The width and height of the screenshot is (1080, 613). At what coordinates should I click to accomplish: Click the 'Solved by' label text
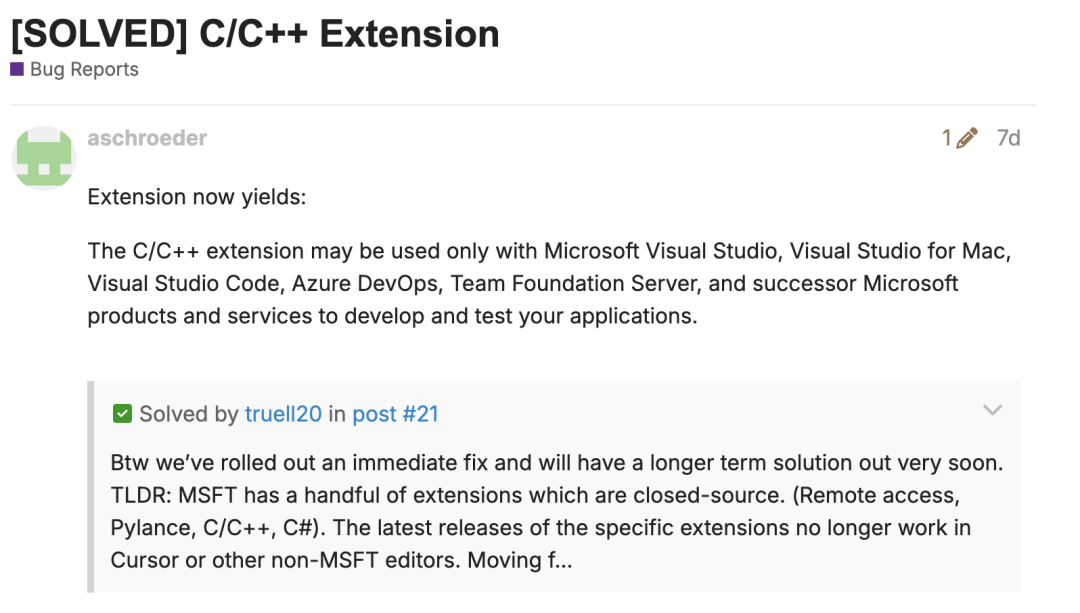pyautogui.click(x=189, y=414)
